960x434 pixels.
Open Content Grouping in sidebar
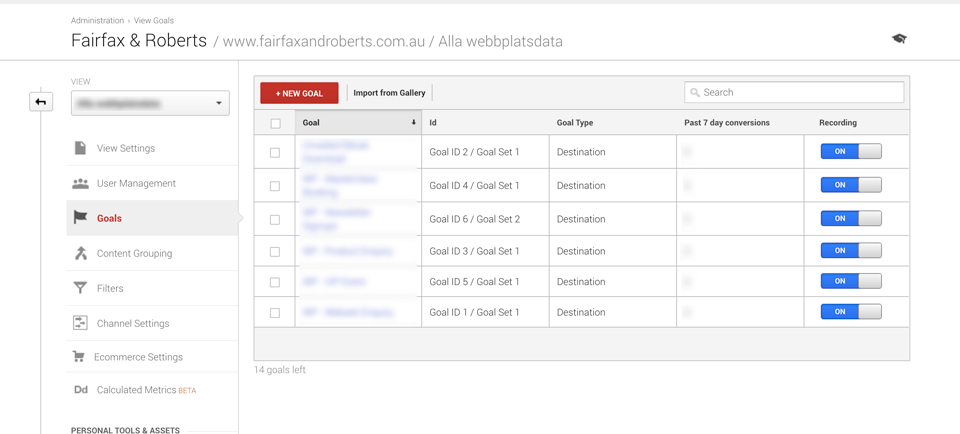tap(152, 253)
